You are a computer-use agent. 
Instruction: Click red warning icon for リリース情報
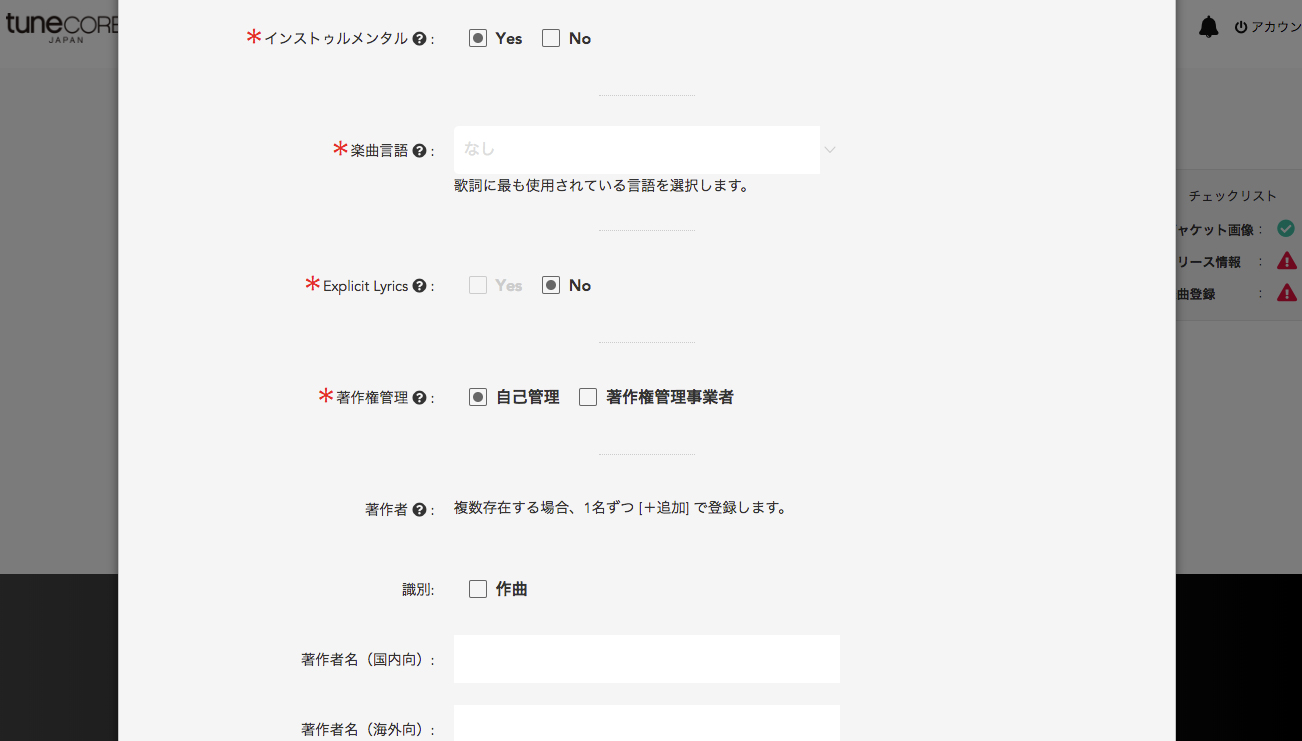click(1286, 261)
